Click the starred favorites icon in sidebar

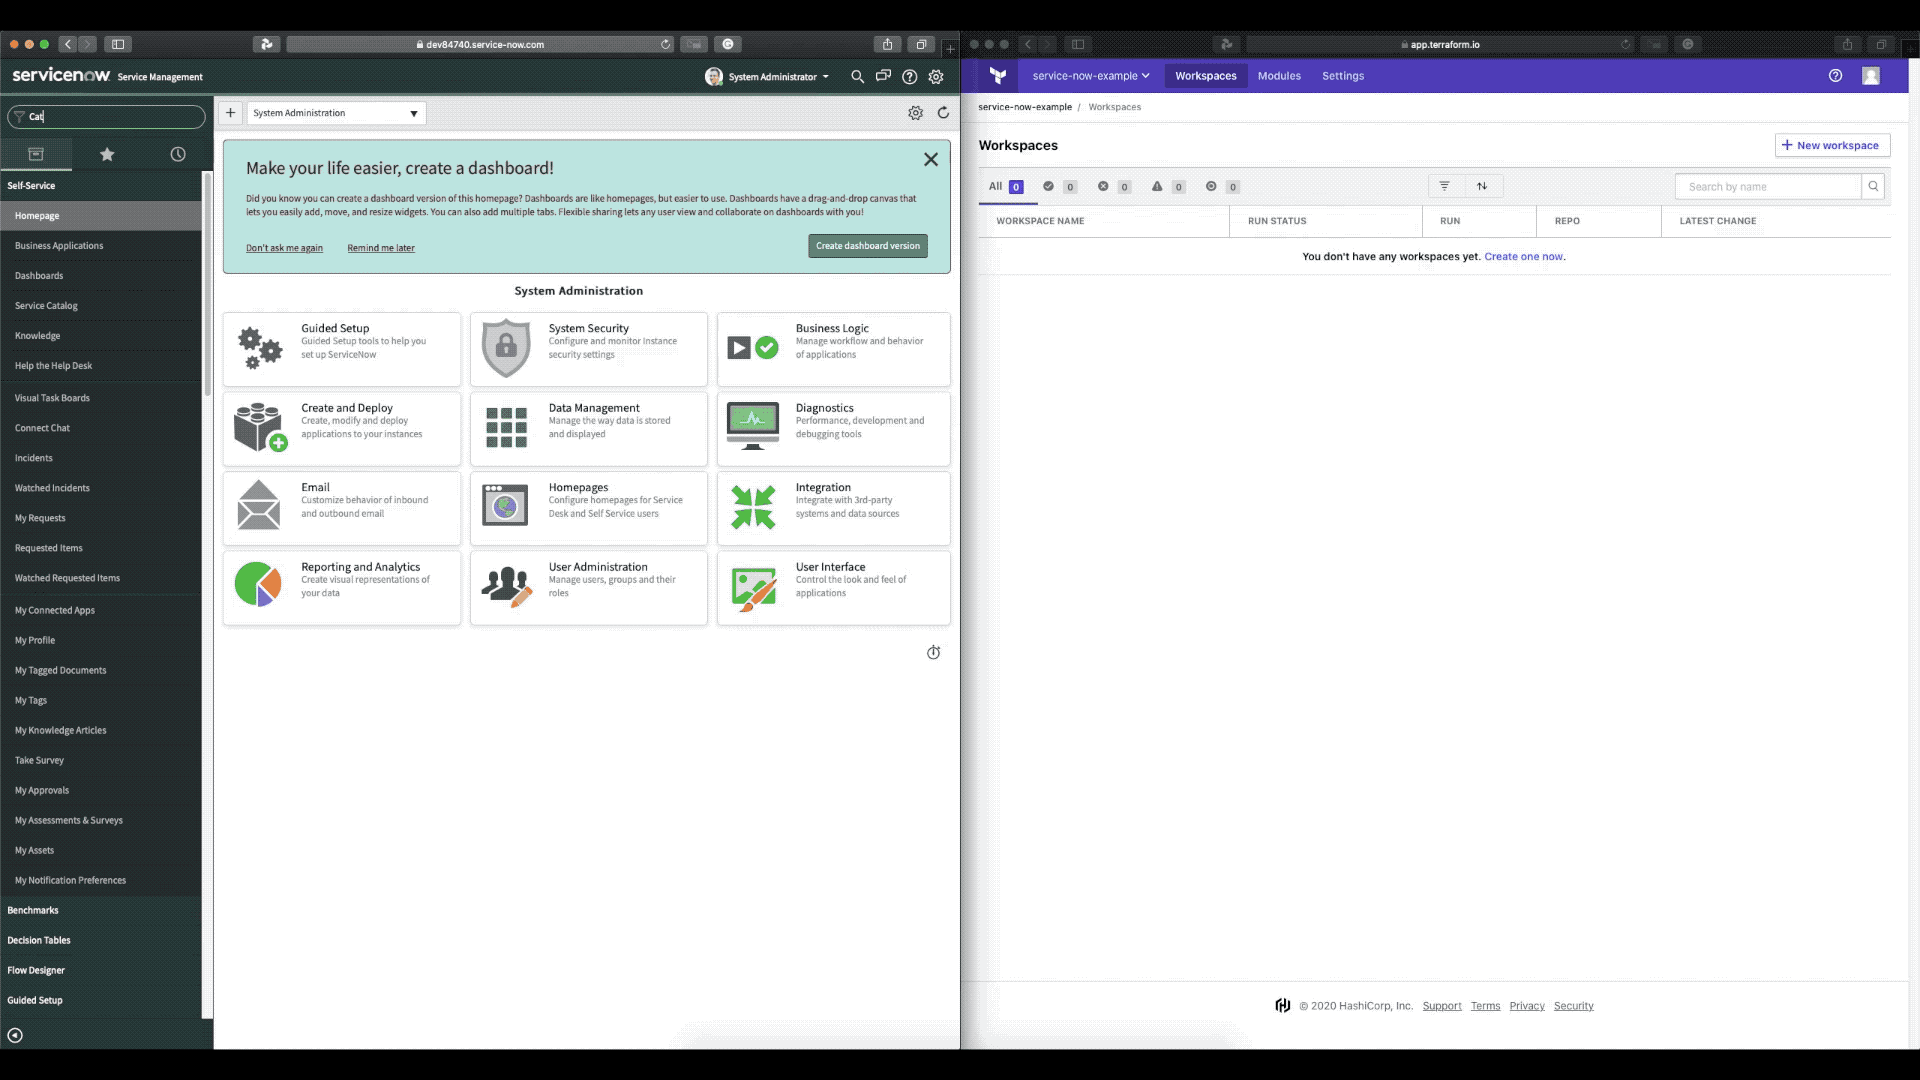coord(107,154)
